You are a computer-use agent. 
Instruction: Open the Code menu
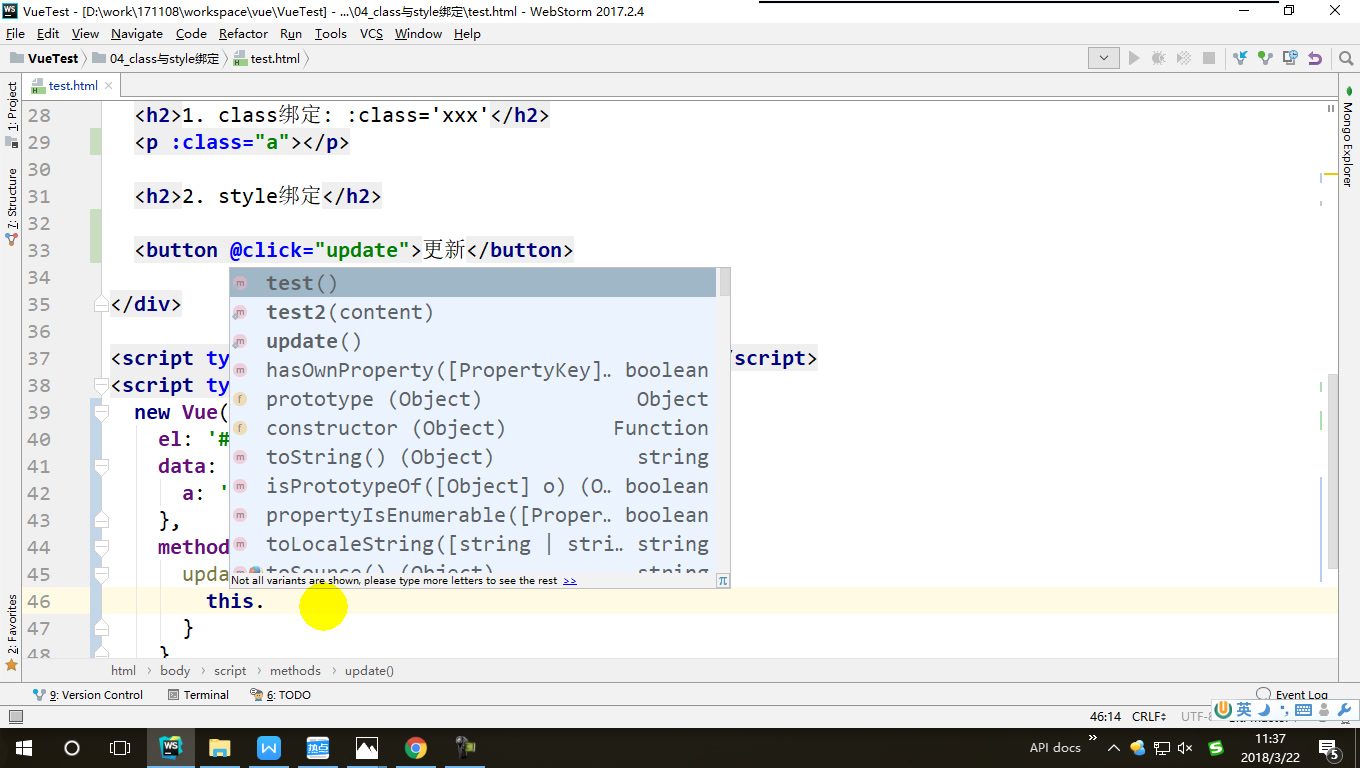[191, 33]
